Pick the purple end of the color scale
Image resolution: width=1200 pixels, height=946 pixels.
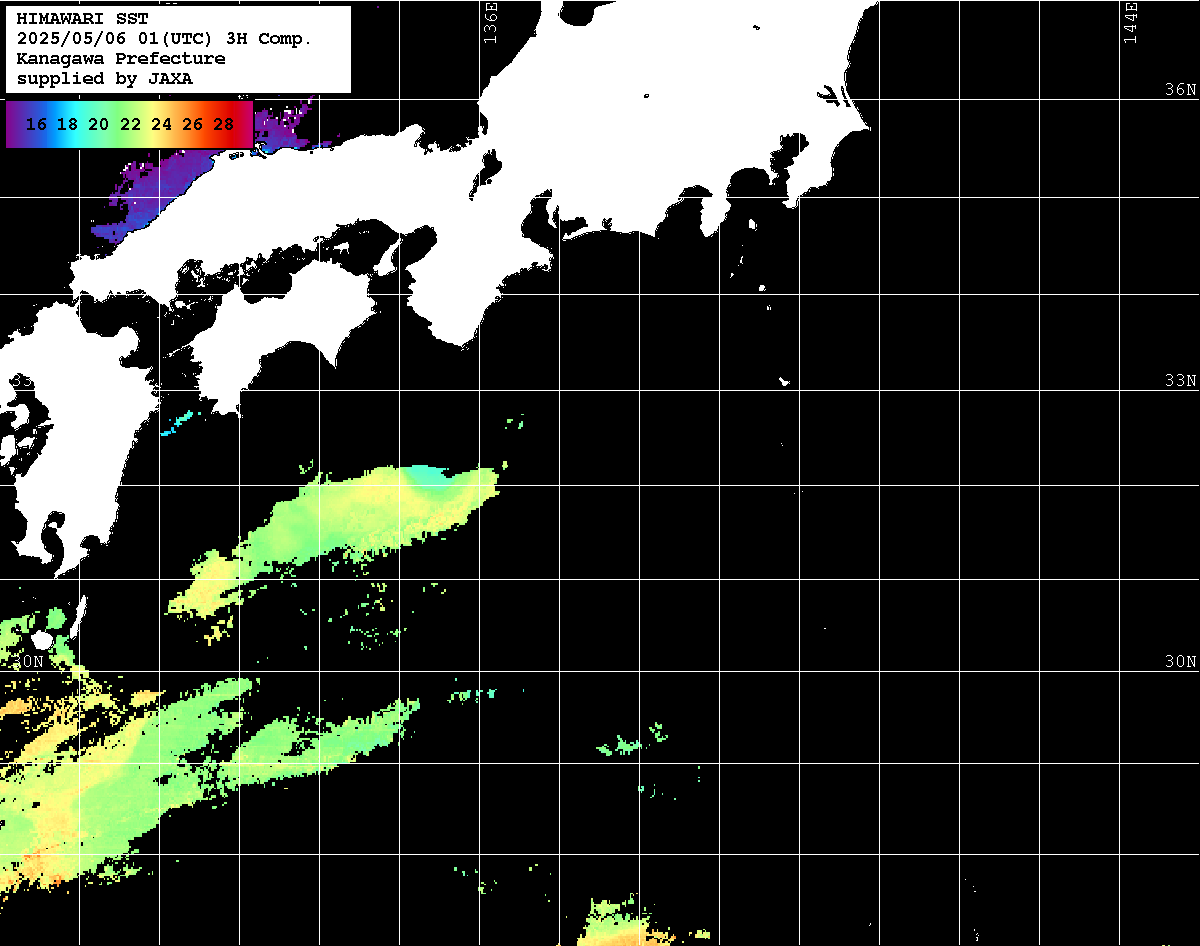pyautogui.click(x=13, y=124)
